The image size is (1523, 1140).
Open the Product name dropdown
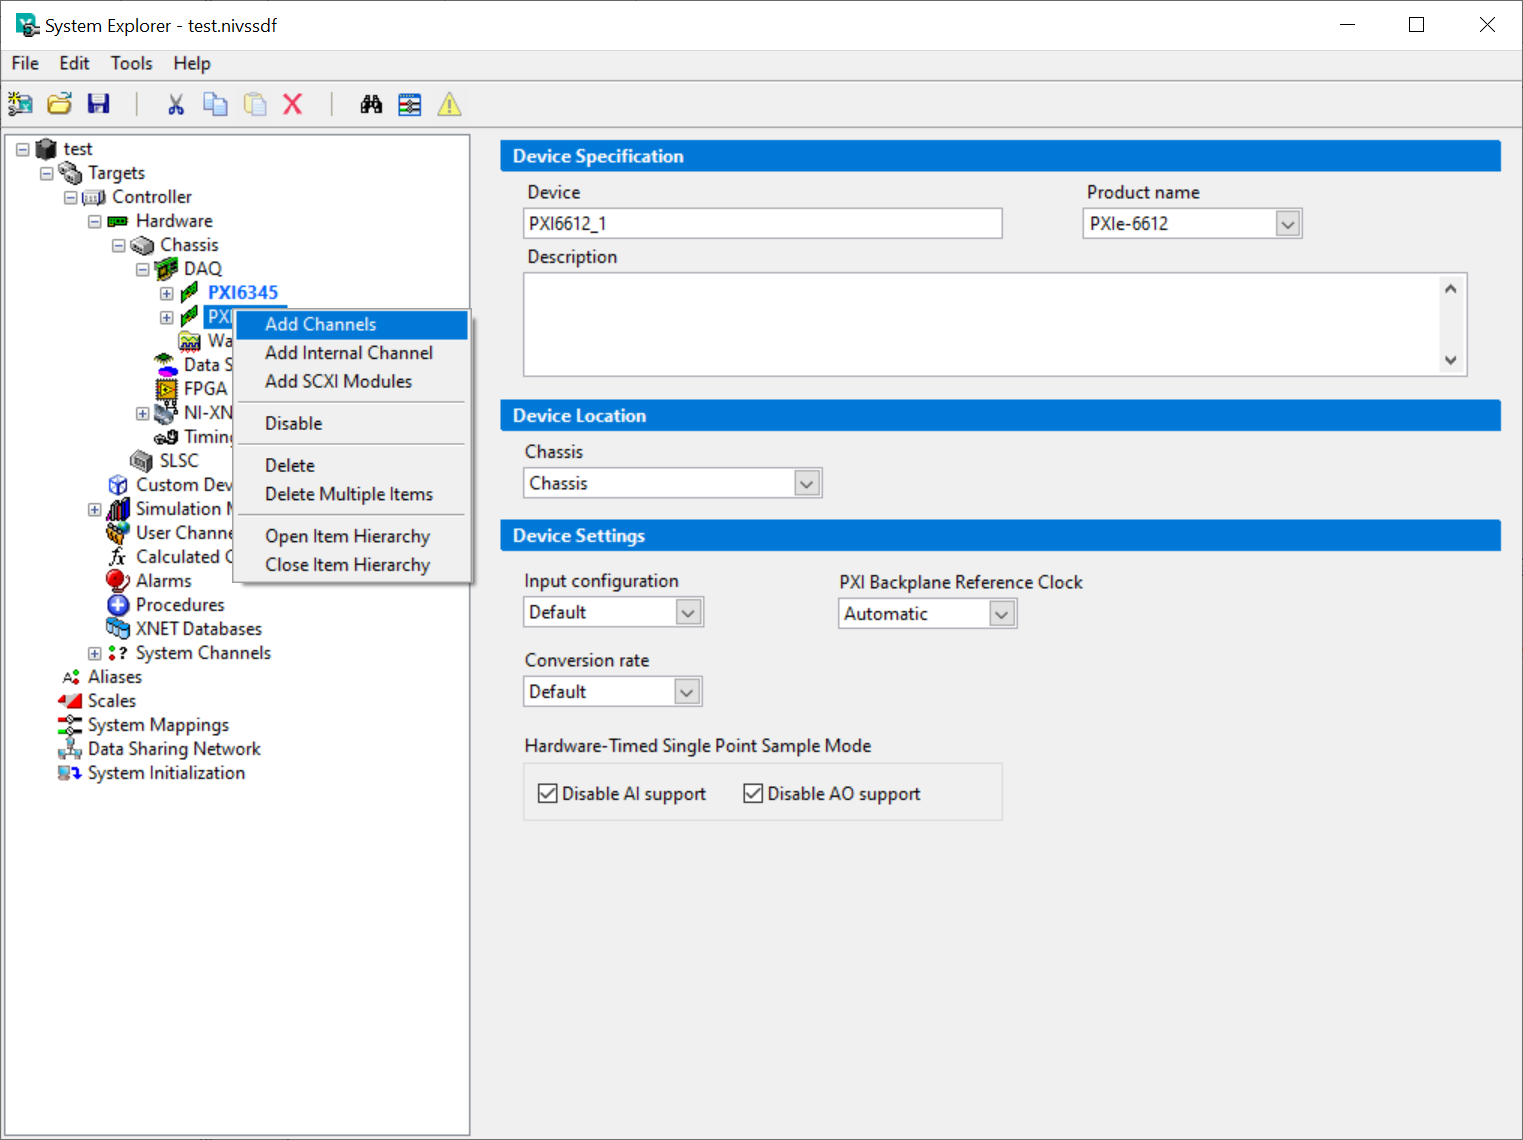point(1288,224)
